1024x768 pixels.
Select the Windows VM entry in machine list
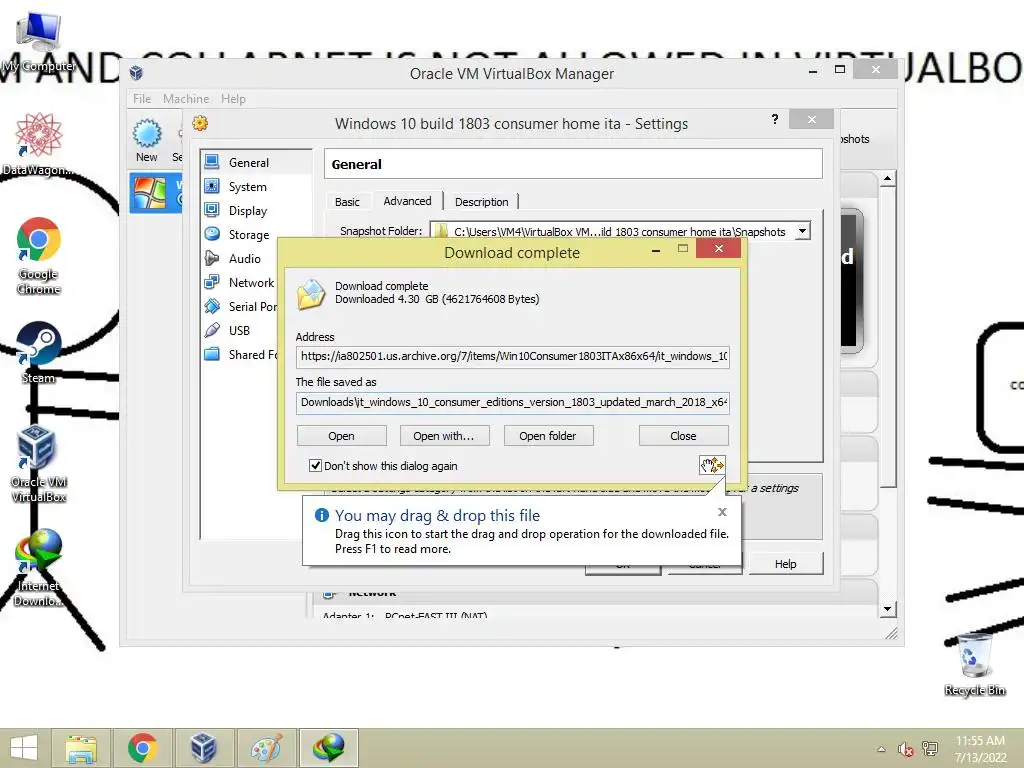[156, 193]
